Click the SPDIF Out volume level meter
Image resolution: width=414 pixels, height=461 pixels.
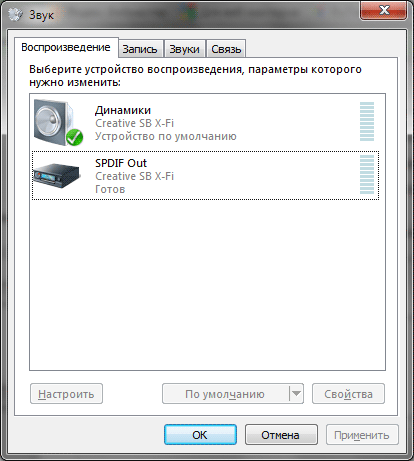pos(367,174)
